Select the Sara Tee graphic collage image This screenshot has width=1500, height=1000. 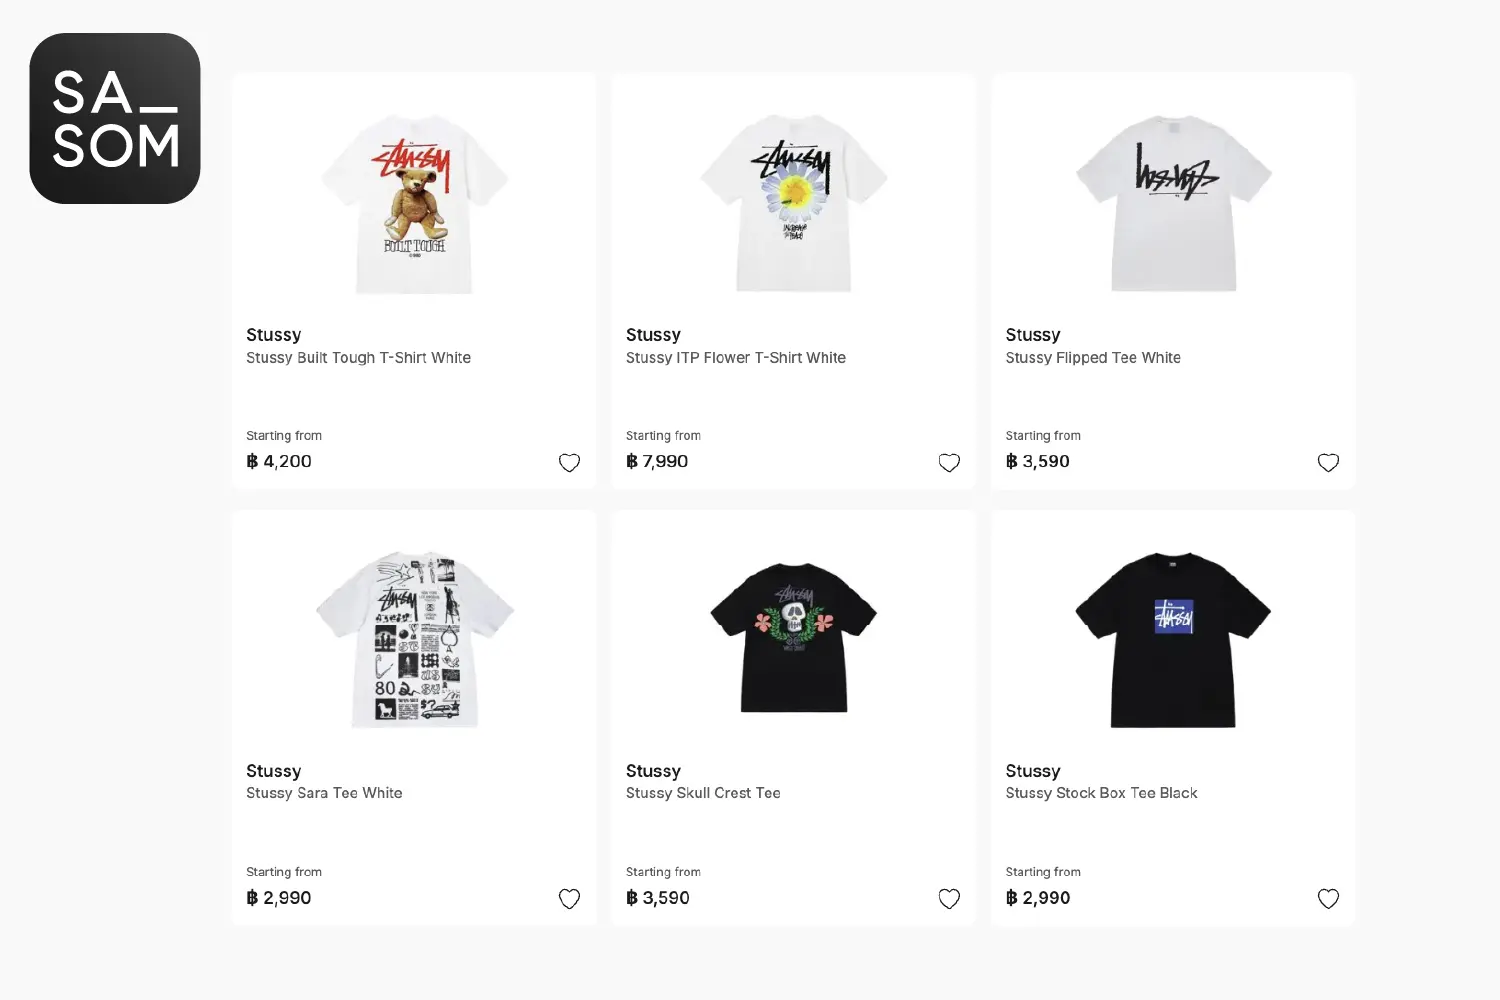(x=414, y=639)
